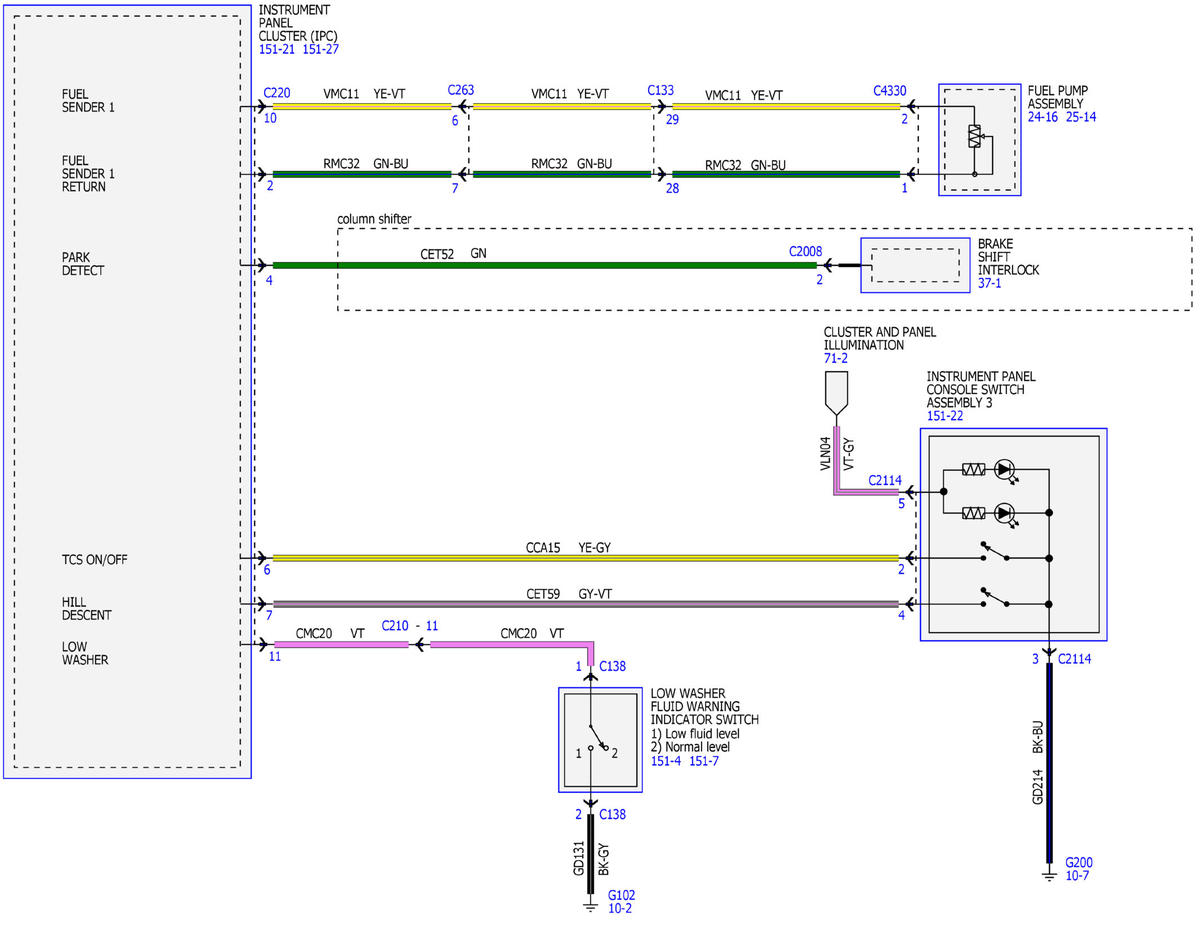The height and width of the screenshot is (927, 1200).
Task: Click ground link G102
Action: click(621, 895)
